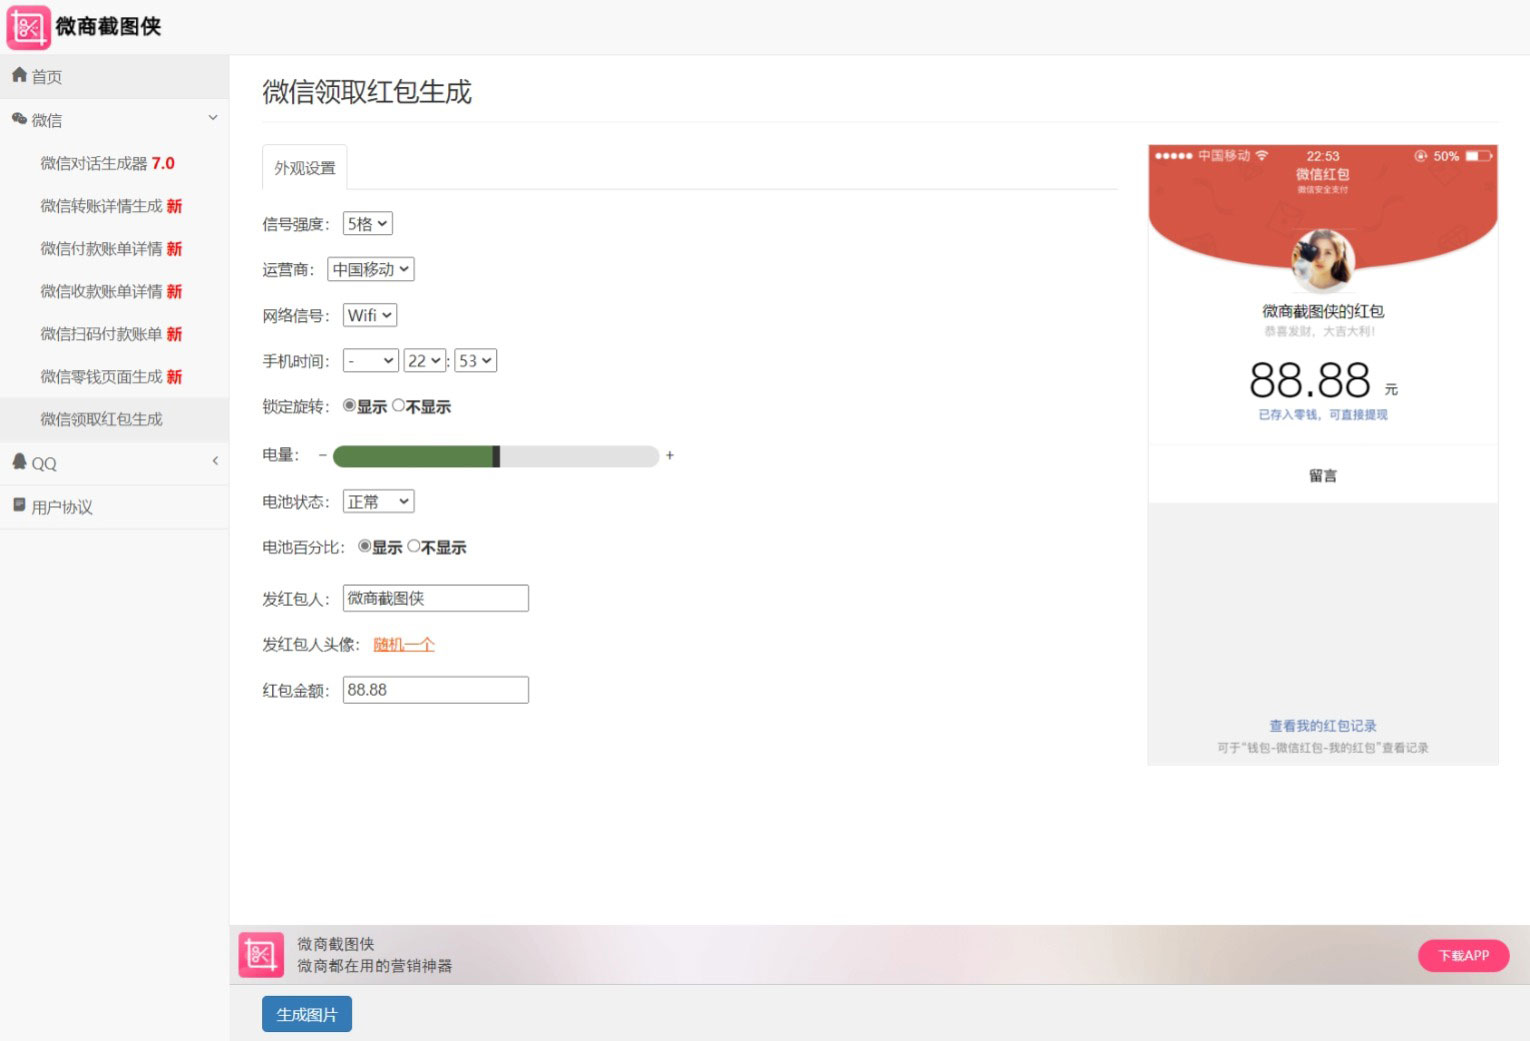
Task: Open the minute dropdown showing 53
Action: (x=476, y=361)
